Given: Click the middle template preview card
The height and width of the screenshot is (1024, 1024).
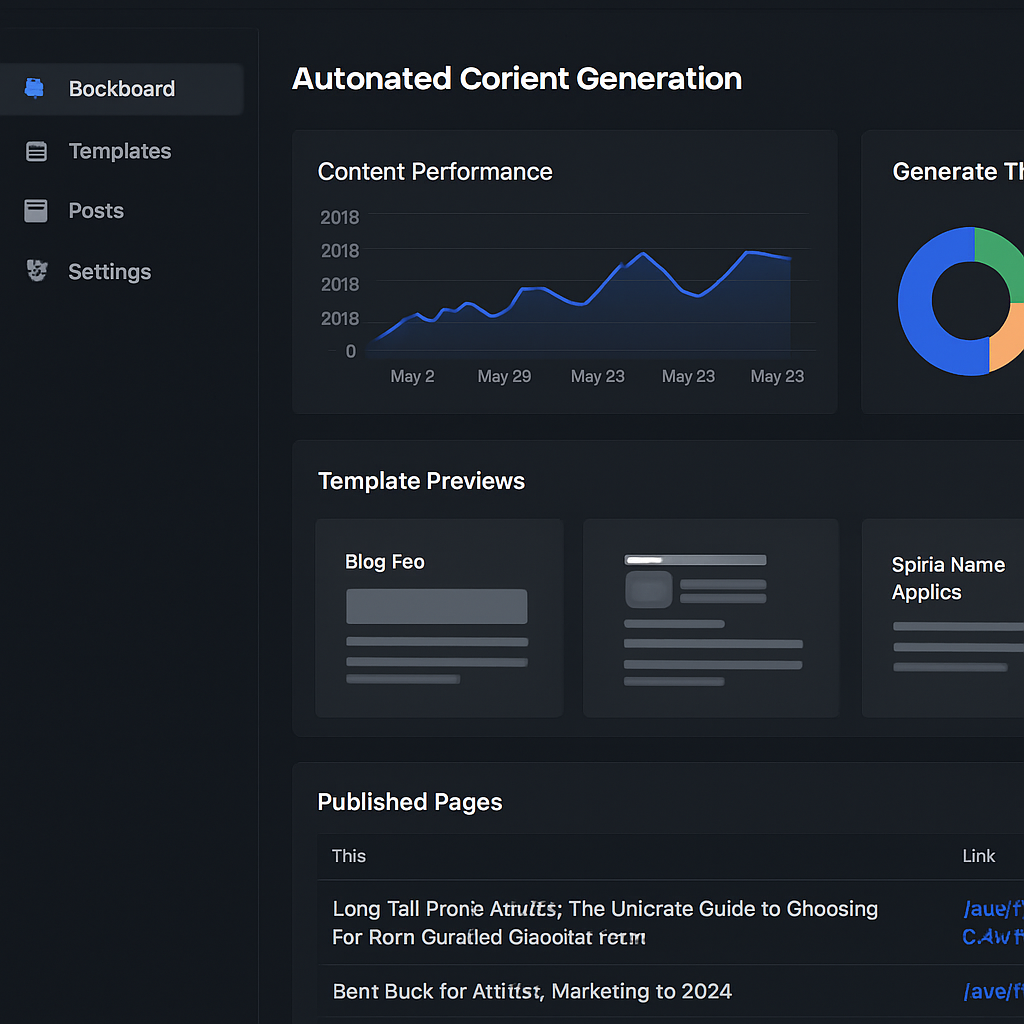Looking at the screenshot, I should point(710,617).
